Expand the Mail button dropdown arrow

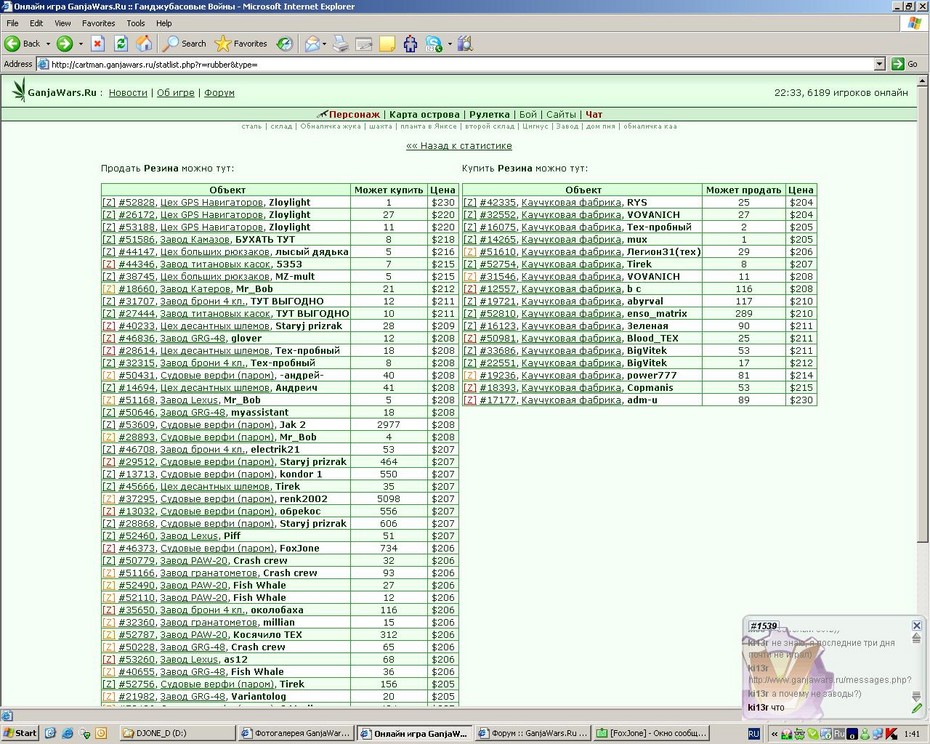324,43
